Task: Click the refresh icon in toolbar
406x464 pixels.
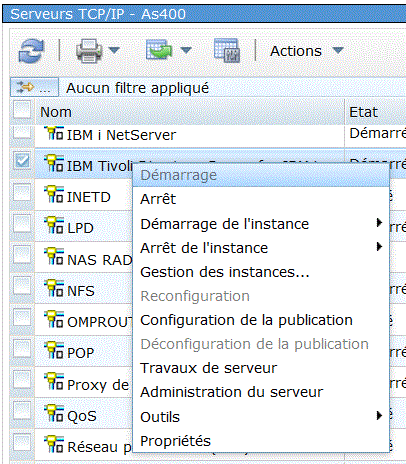Action: pyautogui.click(x=31, y=51)
